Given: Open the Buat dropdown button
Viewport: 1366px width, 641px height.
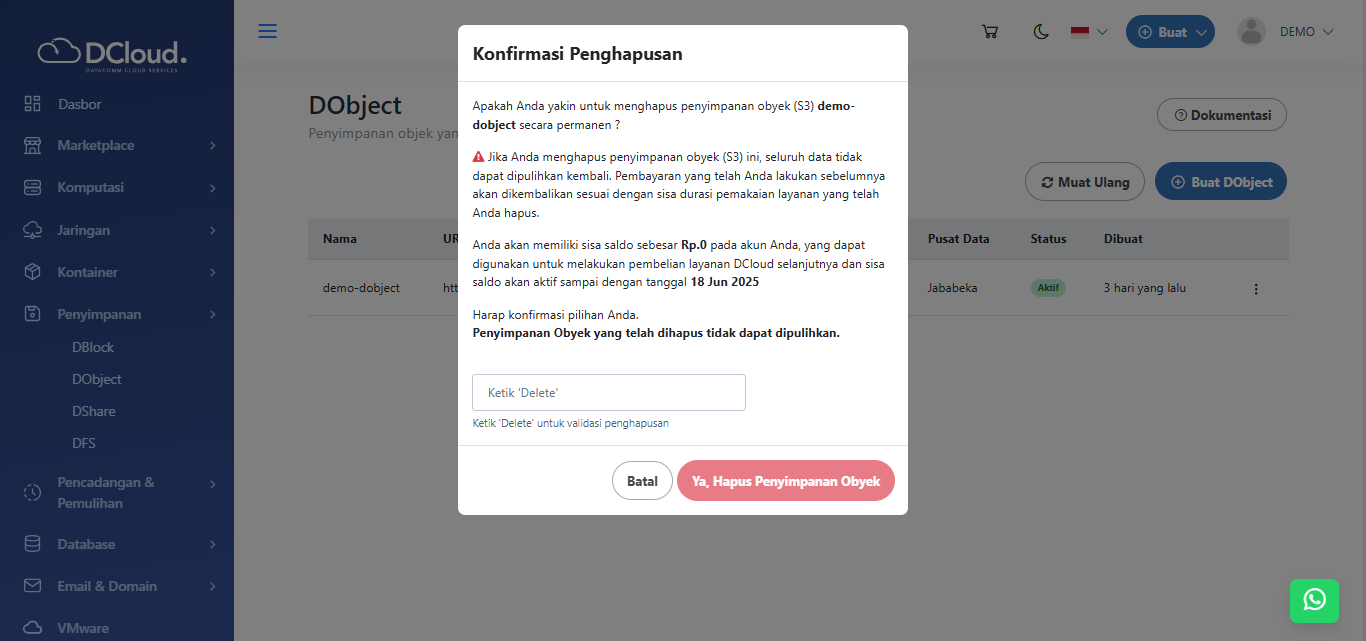Looking at the screenshot, I should [x=1170, y=32].
